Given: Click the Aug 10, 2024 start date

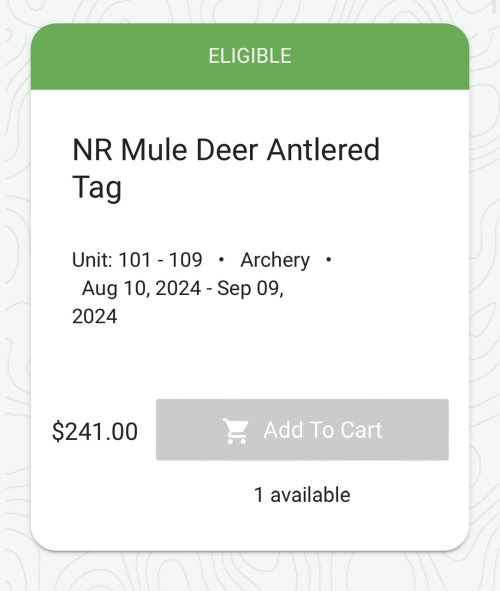Looking at the screenshot, I should 141,289.
